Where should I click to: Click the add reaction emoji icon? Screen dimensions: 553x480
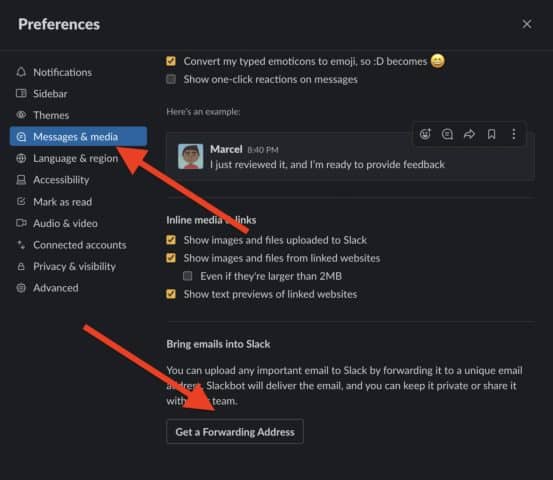coord(425,134)
